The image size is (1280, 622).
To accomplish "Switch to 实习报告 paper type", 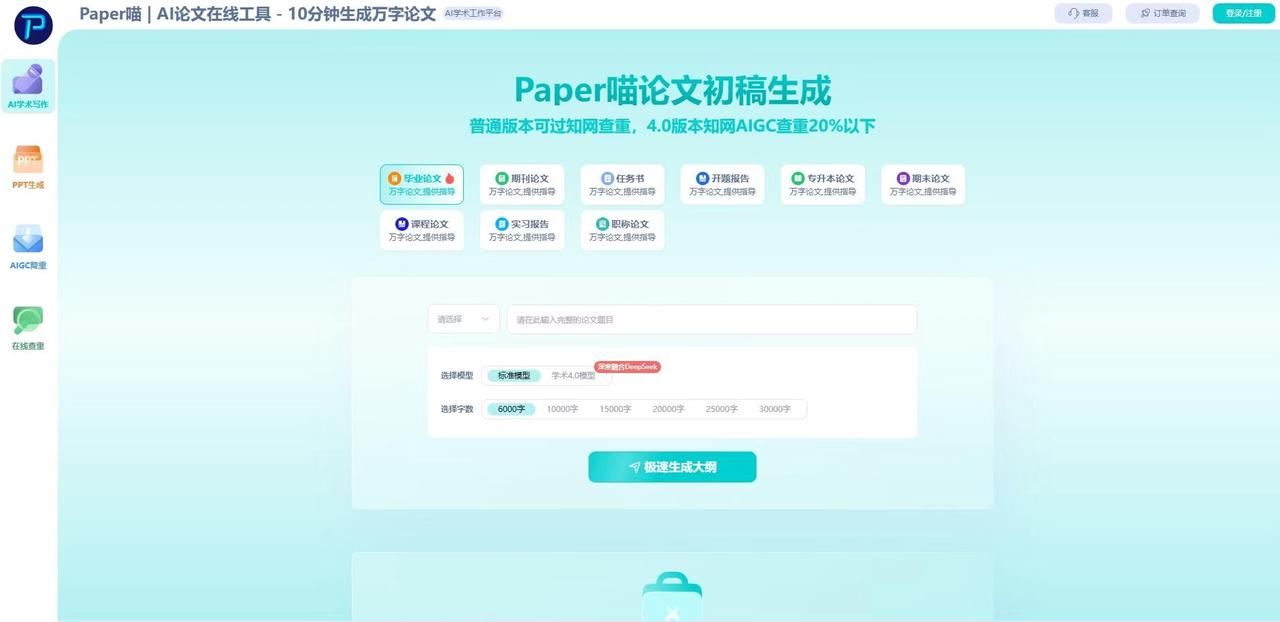I will (522, 230).
